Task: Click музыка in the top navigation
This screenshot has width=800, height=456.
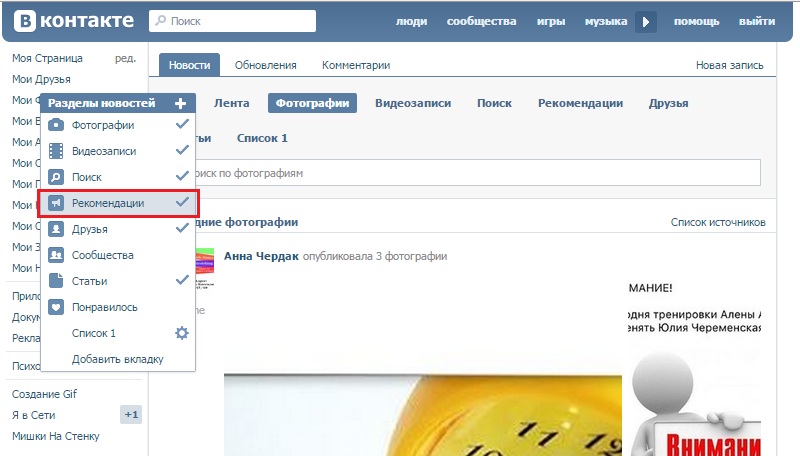Action: pyautogui.click(x=606, y=21)
